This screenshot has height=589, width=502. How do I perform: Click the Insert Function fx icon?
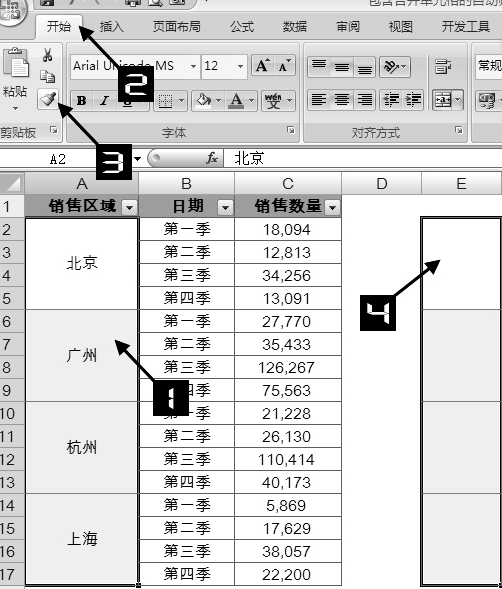212,158
